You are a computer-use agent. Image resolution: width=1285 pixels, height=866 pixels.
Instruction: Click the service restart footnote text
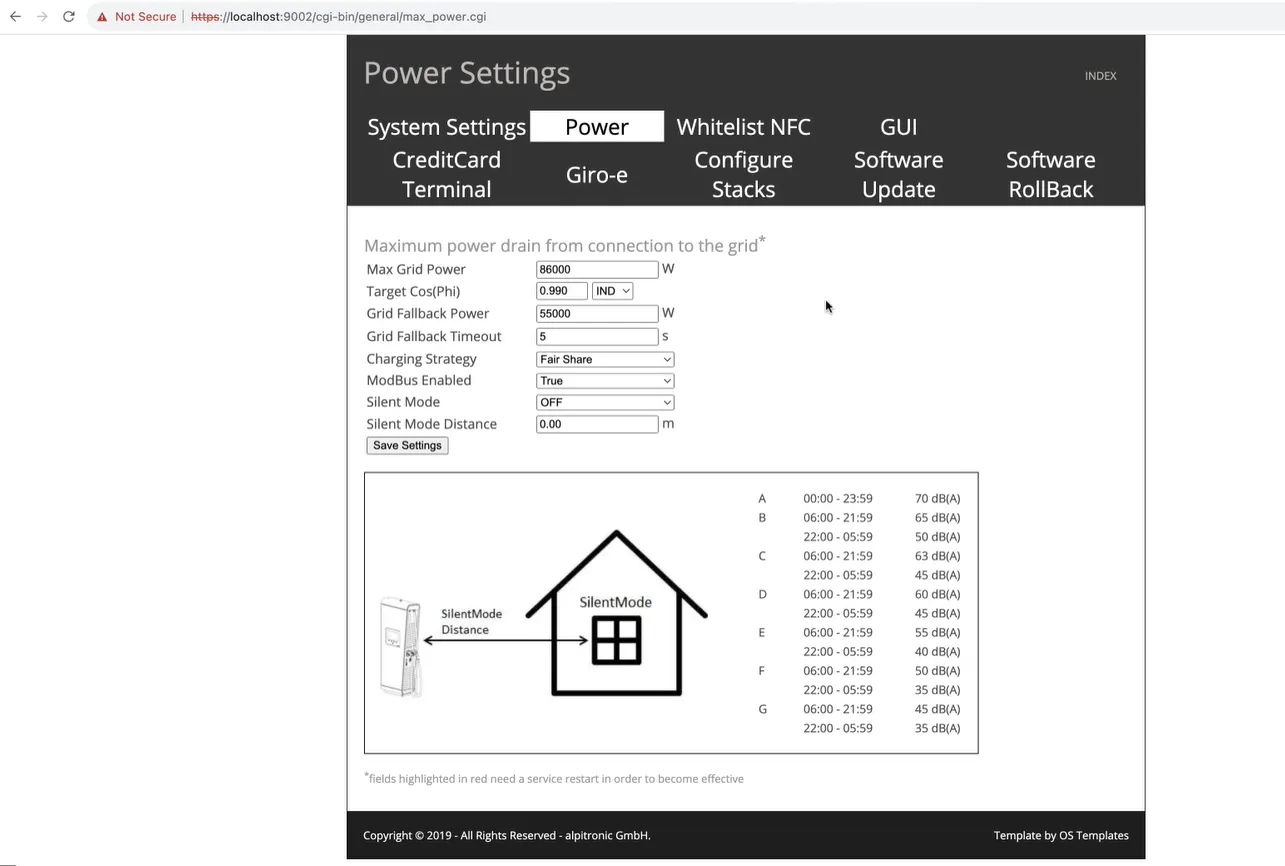(x=556, y=778)
